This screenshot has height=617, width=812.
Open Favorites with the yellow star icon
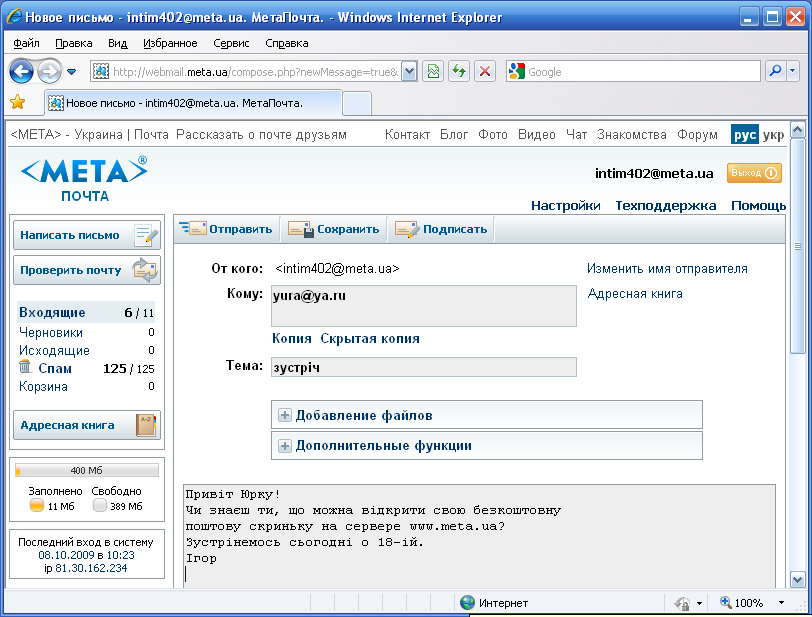coord(18,102)
